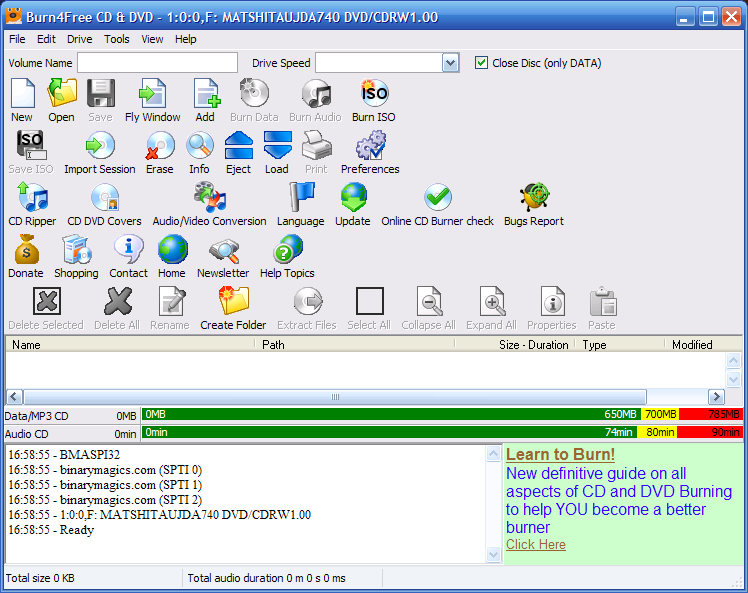The height and width of the screenshot is (593, 748).
Task: Launch the Fly Window tool
Action: pyautogui.click(x=153, y=94)
